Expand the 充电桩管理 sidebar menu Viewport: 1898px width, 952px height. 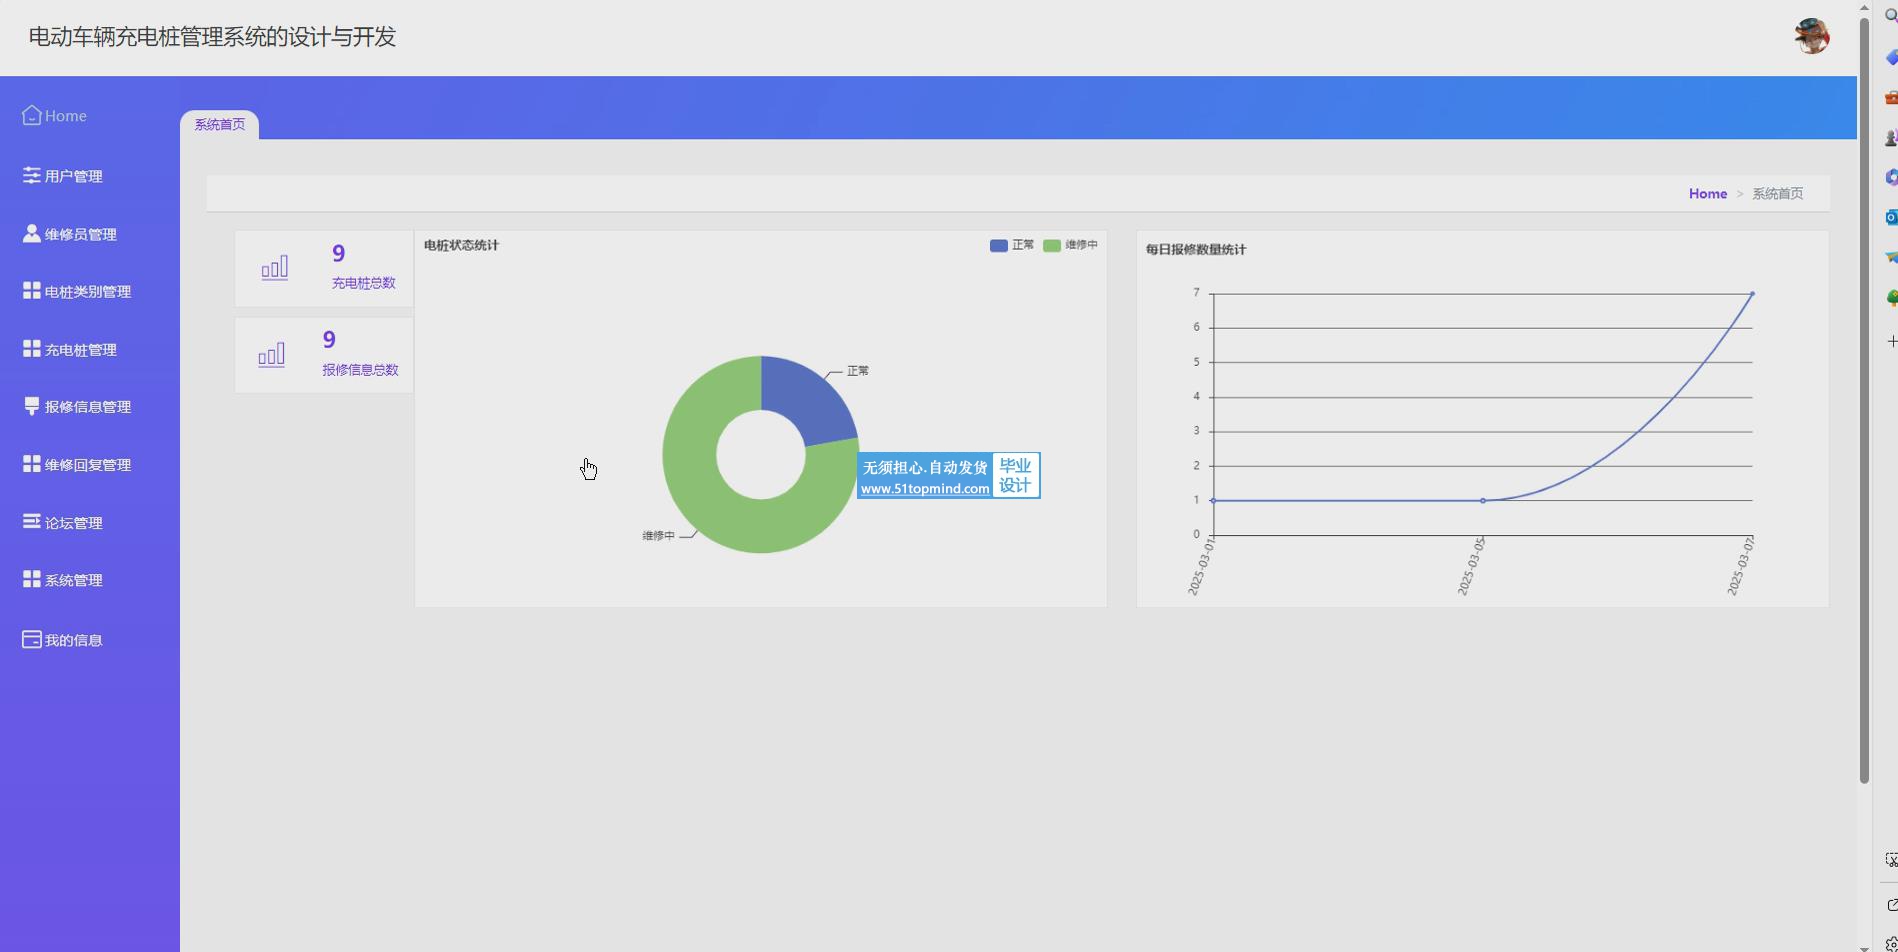point(80,350)
